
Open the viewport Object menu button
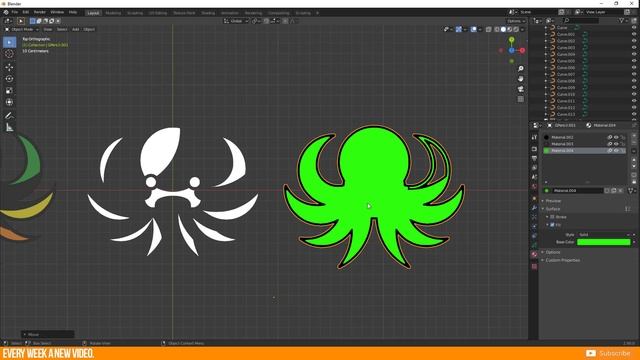point(89,29)
